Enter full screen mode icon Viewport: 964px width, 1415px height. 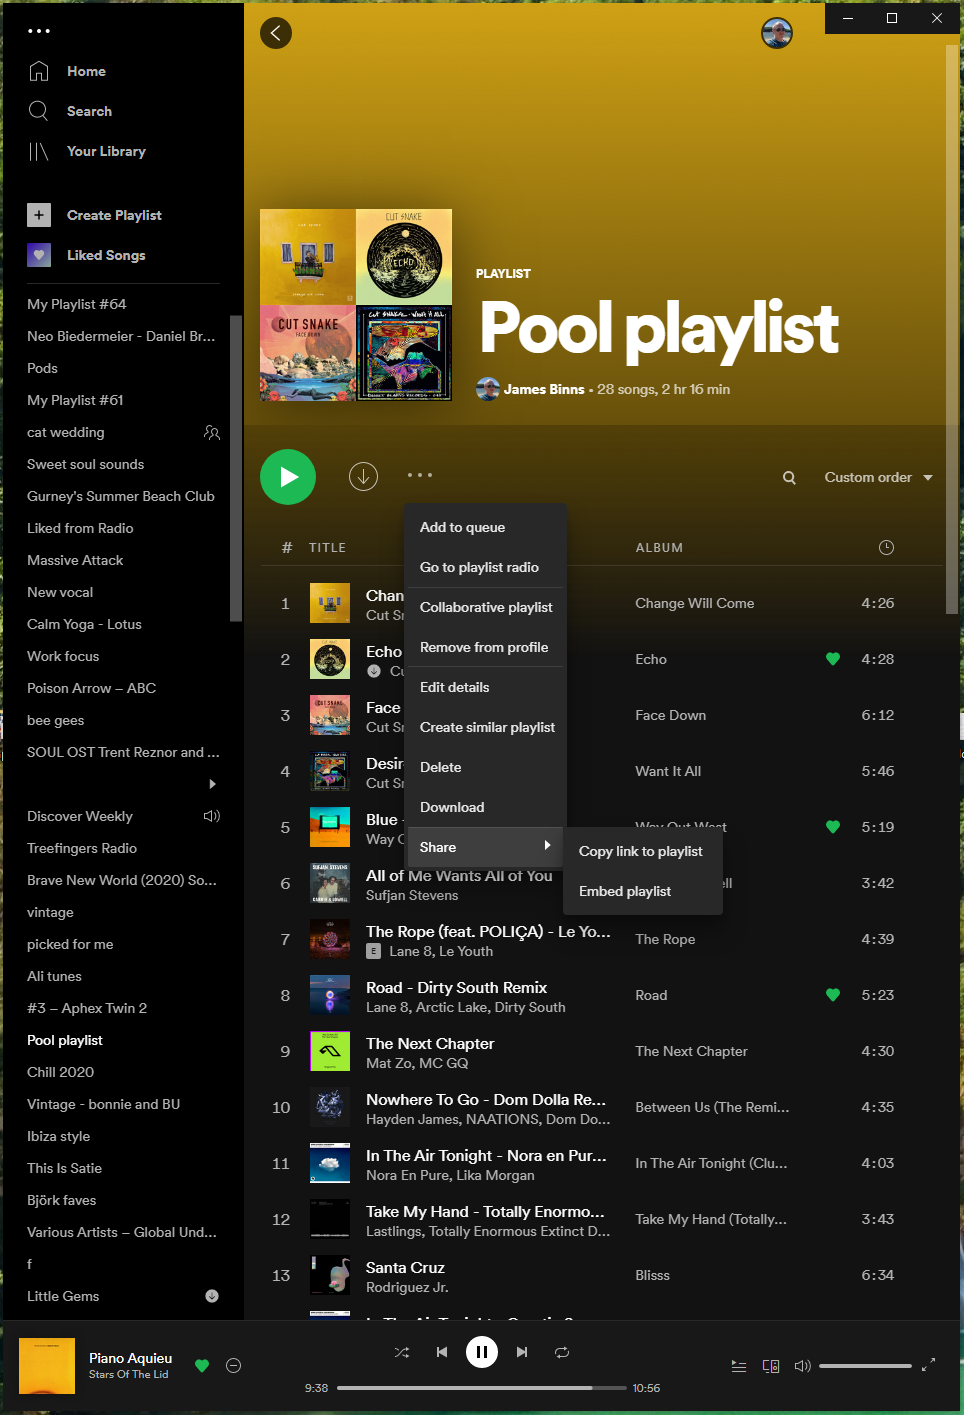(x=928, y=1364)
